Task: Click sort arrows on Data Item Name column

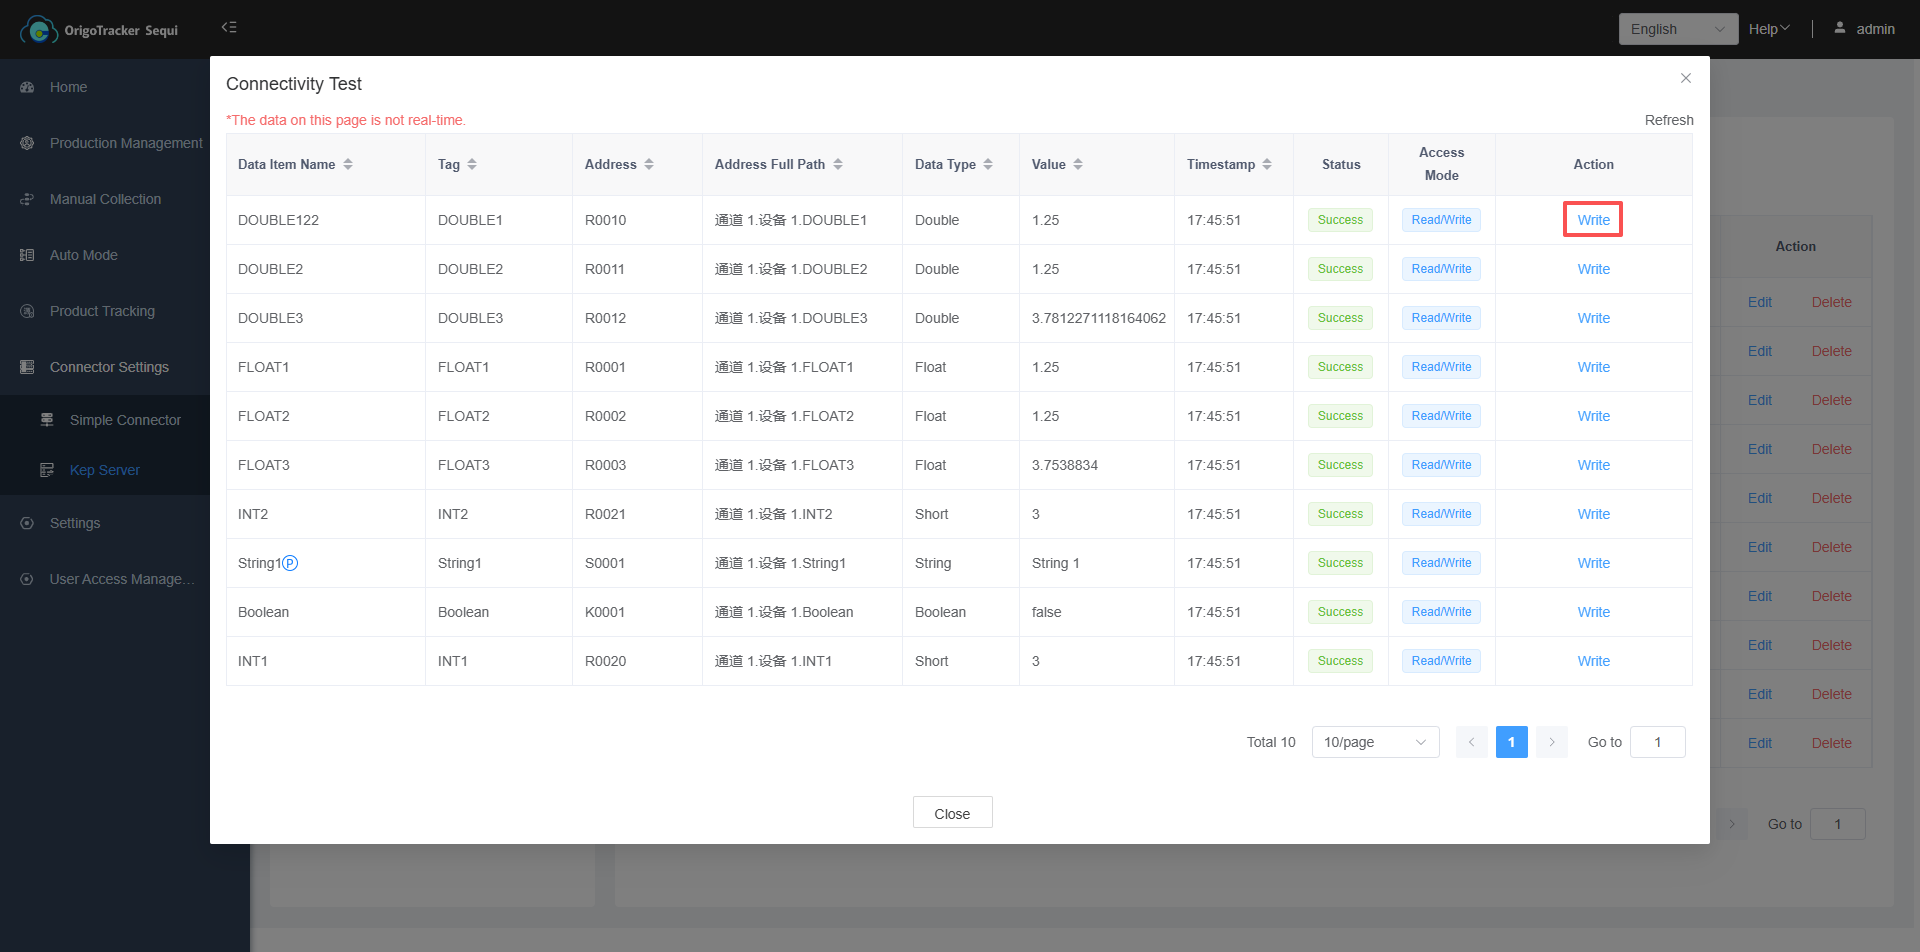Action: pos(348,164)
